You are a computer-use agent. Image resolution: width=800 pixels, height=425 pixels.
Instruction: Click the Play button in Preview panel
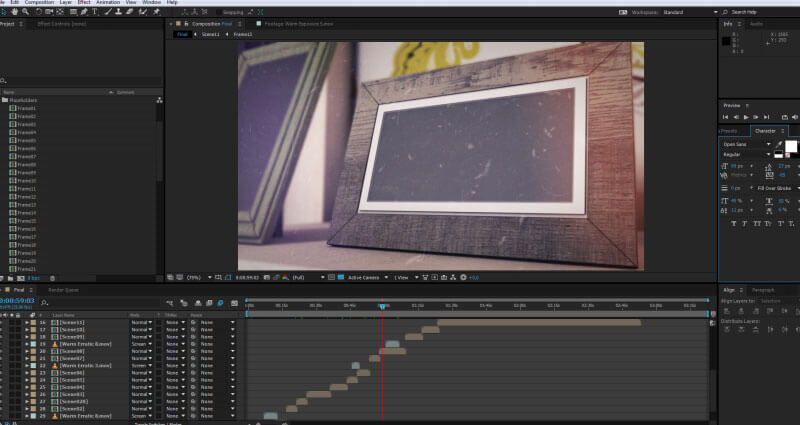point(746,117)
